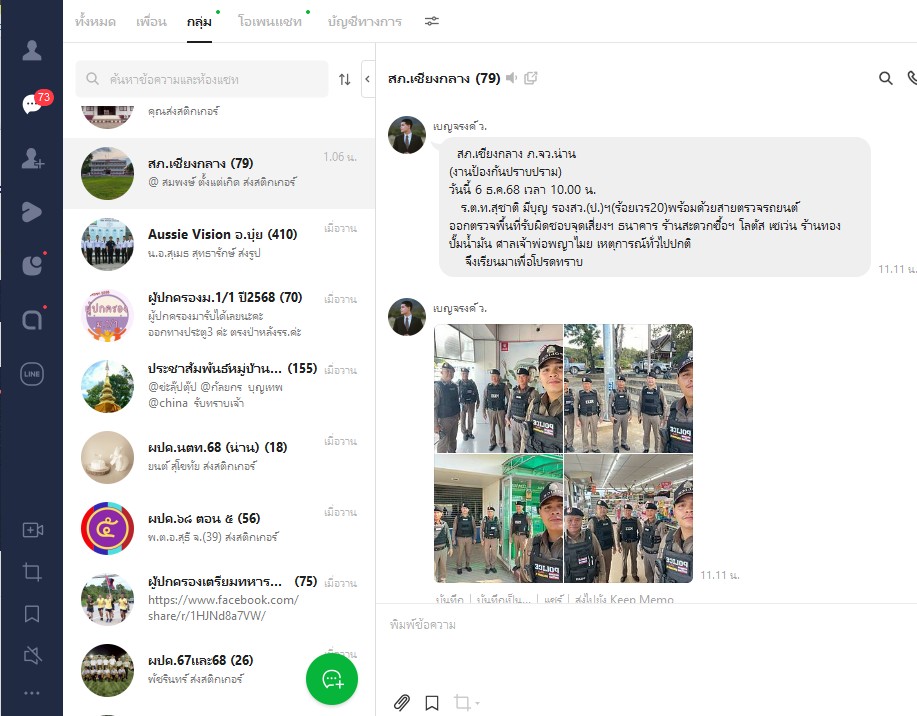The height and width of the screenshot is (716, 917).
Task: Expand the screen capture dropdown arrow
Action: (478, 704)
